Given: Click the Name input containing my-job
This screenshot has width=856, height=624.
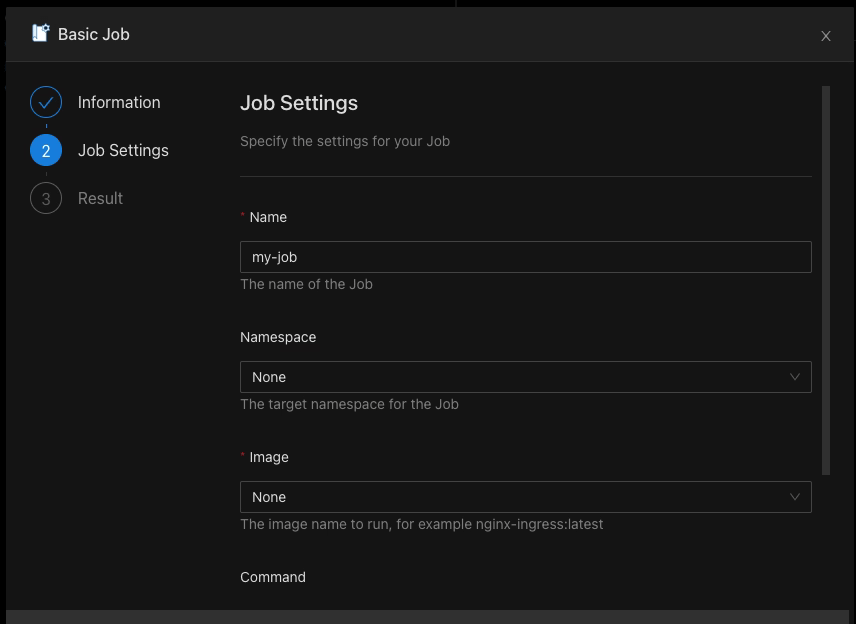Looking at the screenshot, I should (x=525, y=256).
